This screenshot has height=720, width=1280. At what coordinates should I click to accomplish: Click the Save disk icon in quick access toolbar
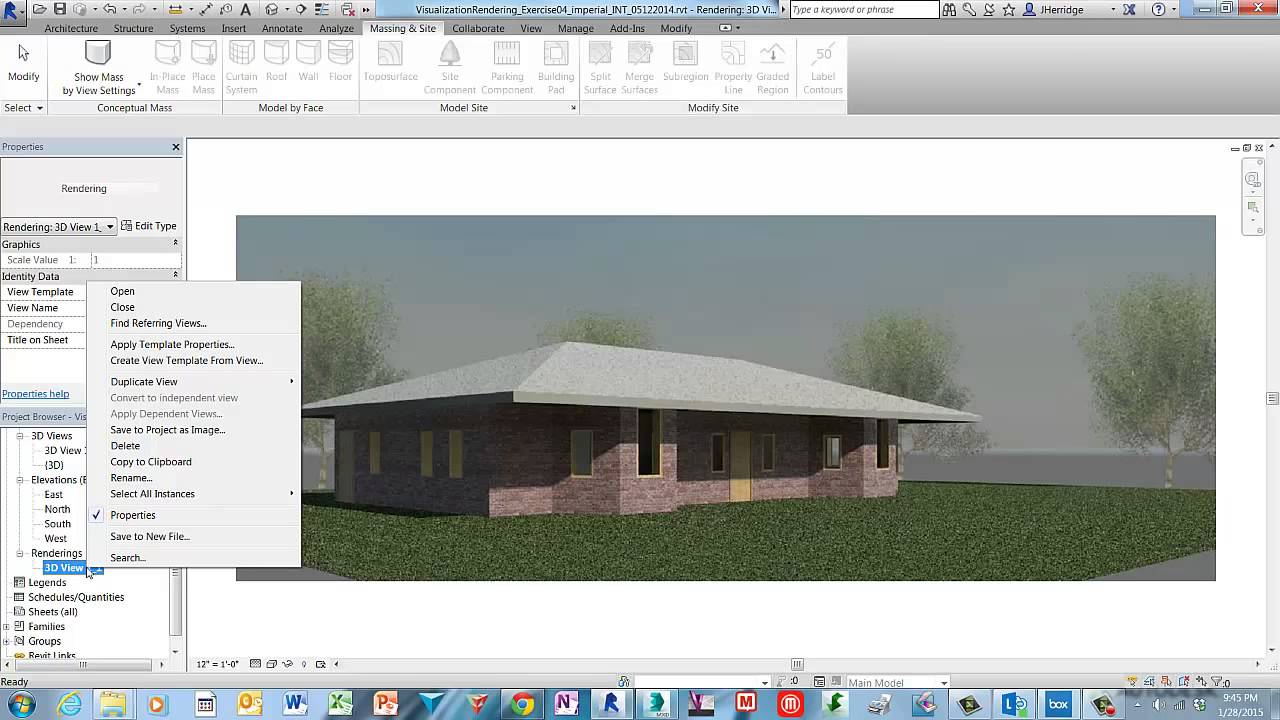(60, 9)
